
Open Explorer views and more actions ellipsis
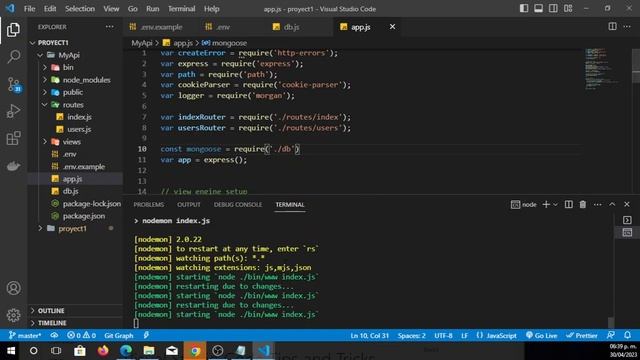[x=110, y=27]
